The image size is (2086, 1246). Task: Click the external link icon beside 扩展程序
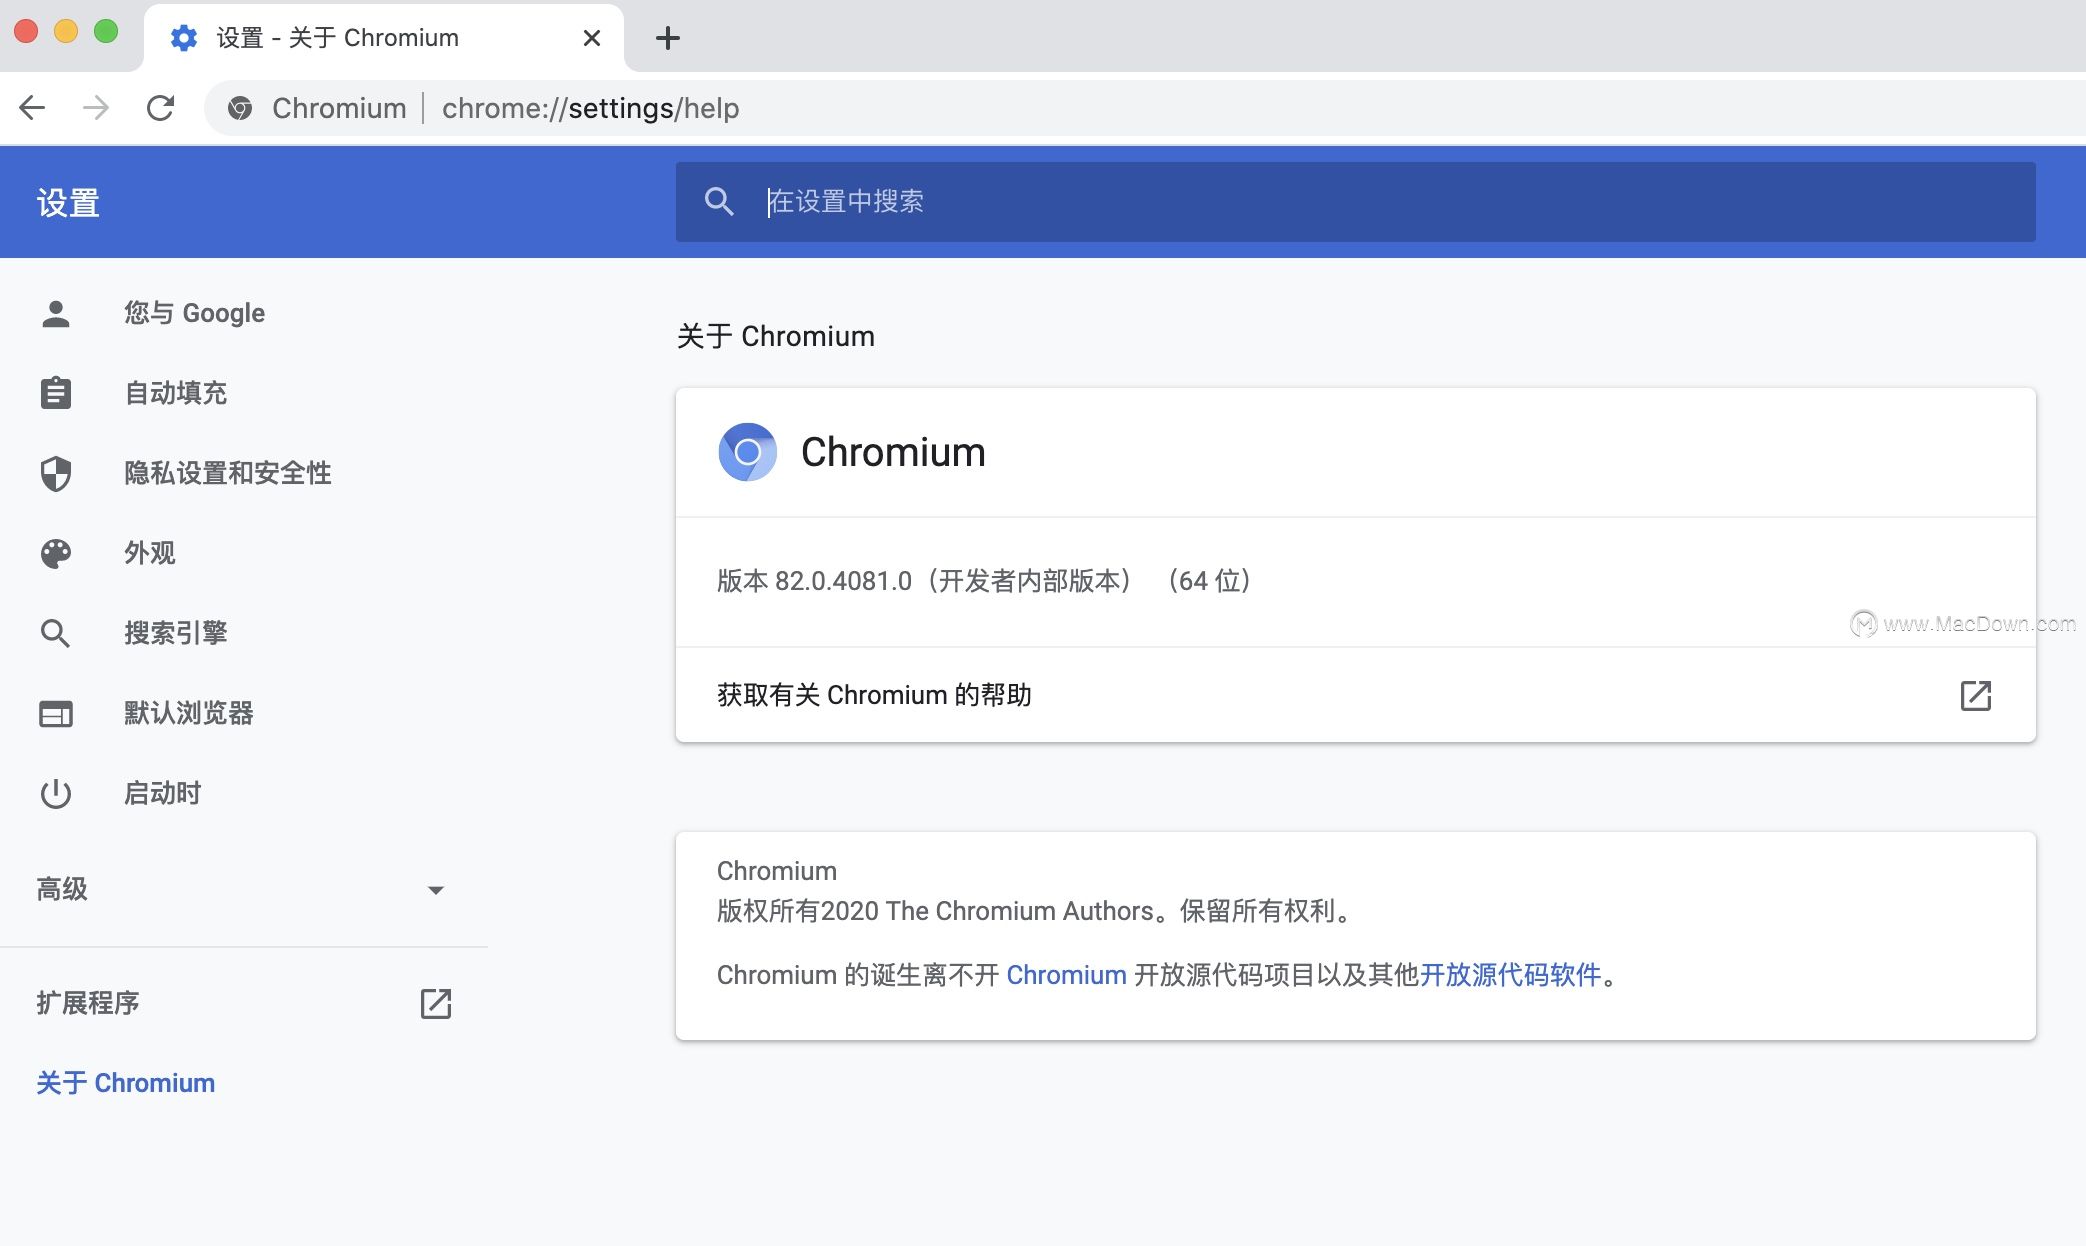click(x=436, y=1003)
